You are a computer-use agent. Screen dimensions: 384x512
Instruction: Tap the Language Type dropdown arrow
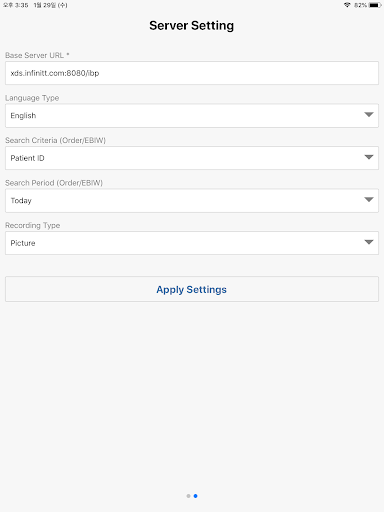pyautogui.click(x=369, y=115)
